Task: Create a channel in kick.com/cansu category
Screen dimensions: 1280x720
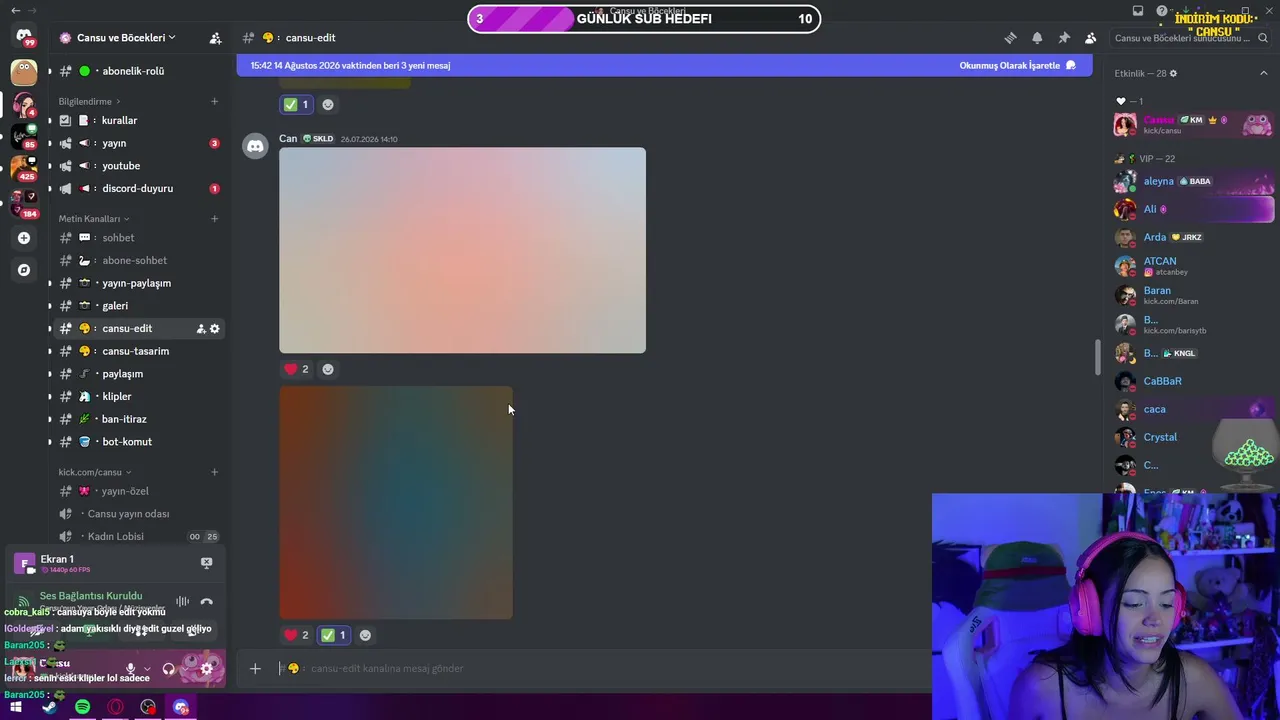Action: tap(214, 472)
